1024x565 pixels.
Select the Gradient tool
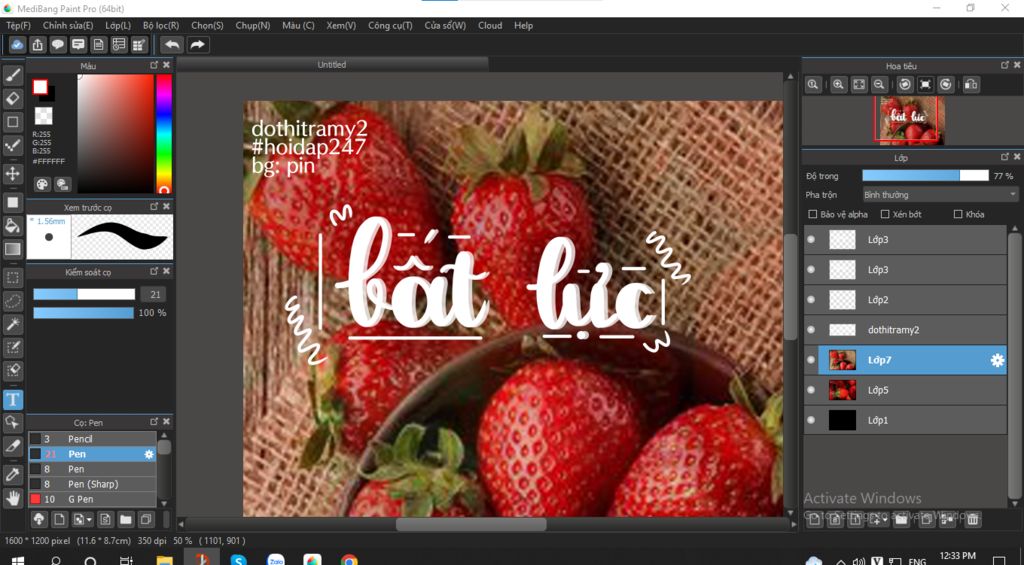tap(12, 249)
